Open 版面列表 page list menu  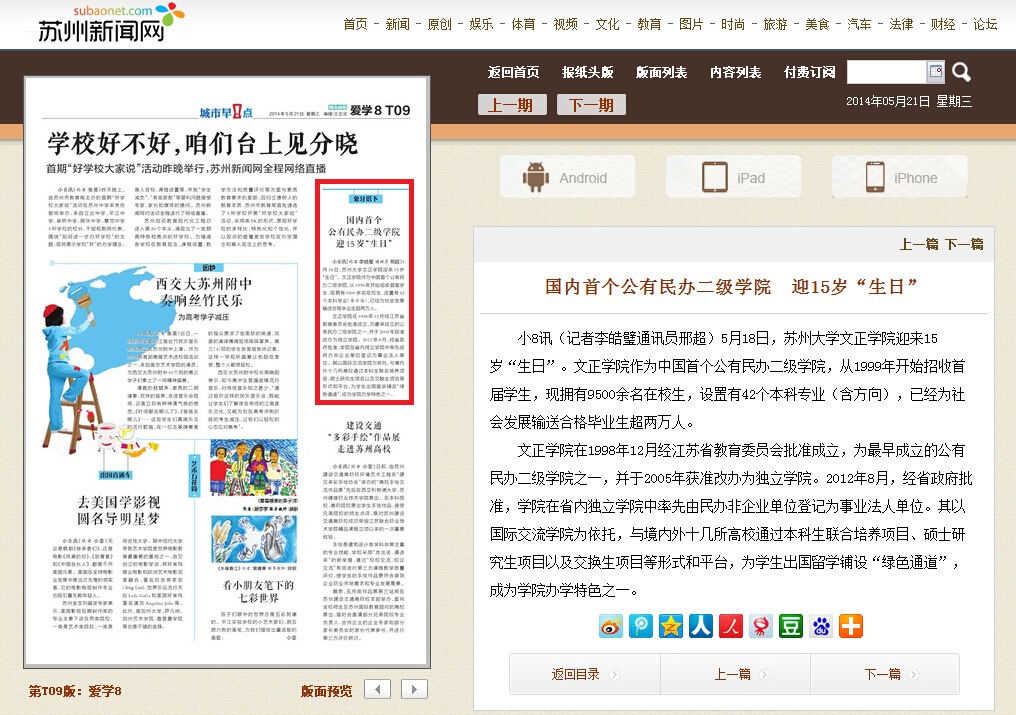[x=661, y=72]
